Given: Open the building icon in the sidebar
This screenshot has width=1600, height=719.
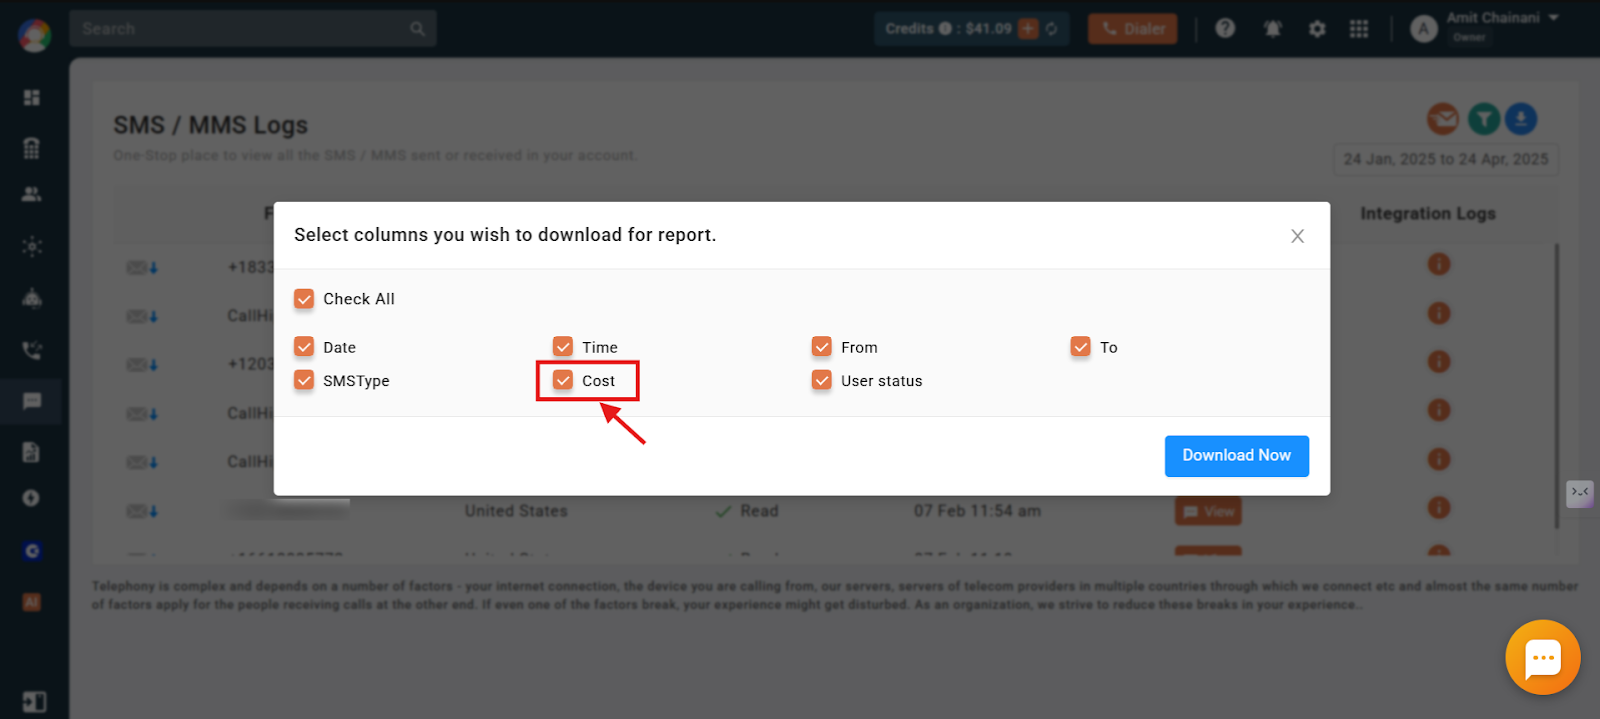Looking at the screenshot, I should pyautogui.click(x=32, y=148).
